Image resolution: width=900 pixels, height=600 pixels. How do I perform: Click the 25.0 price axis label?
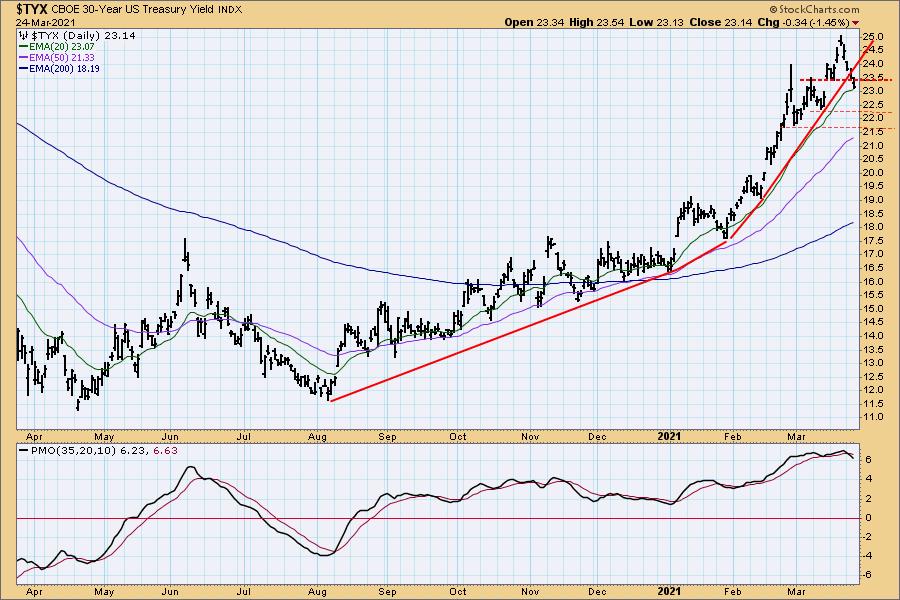tap(875, 36)
